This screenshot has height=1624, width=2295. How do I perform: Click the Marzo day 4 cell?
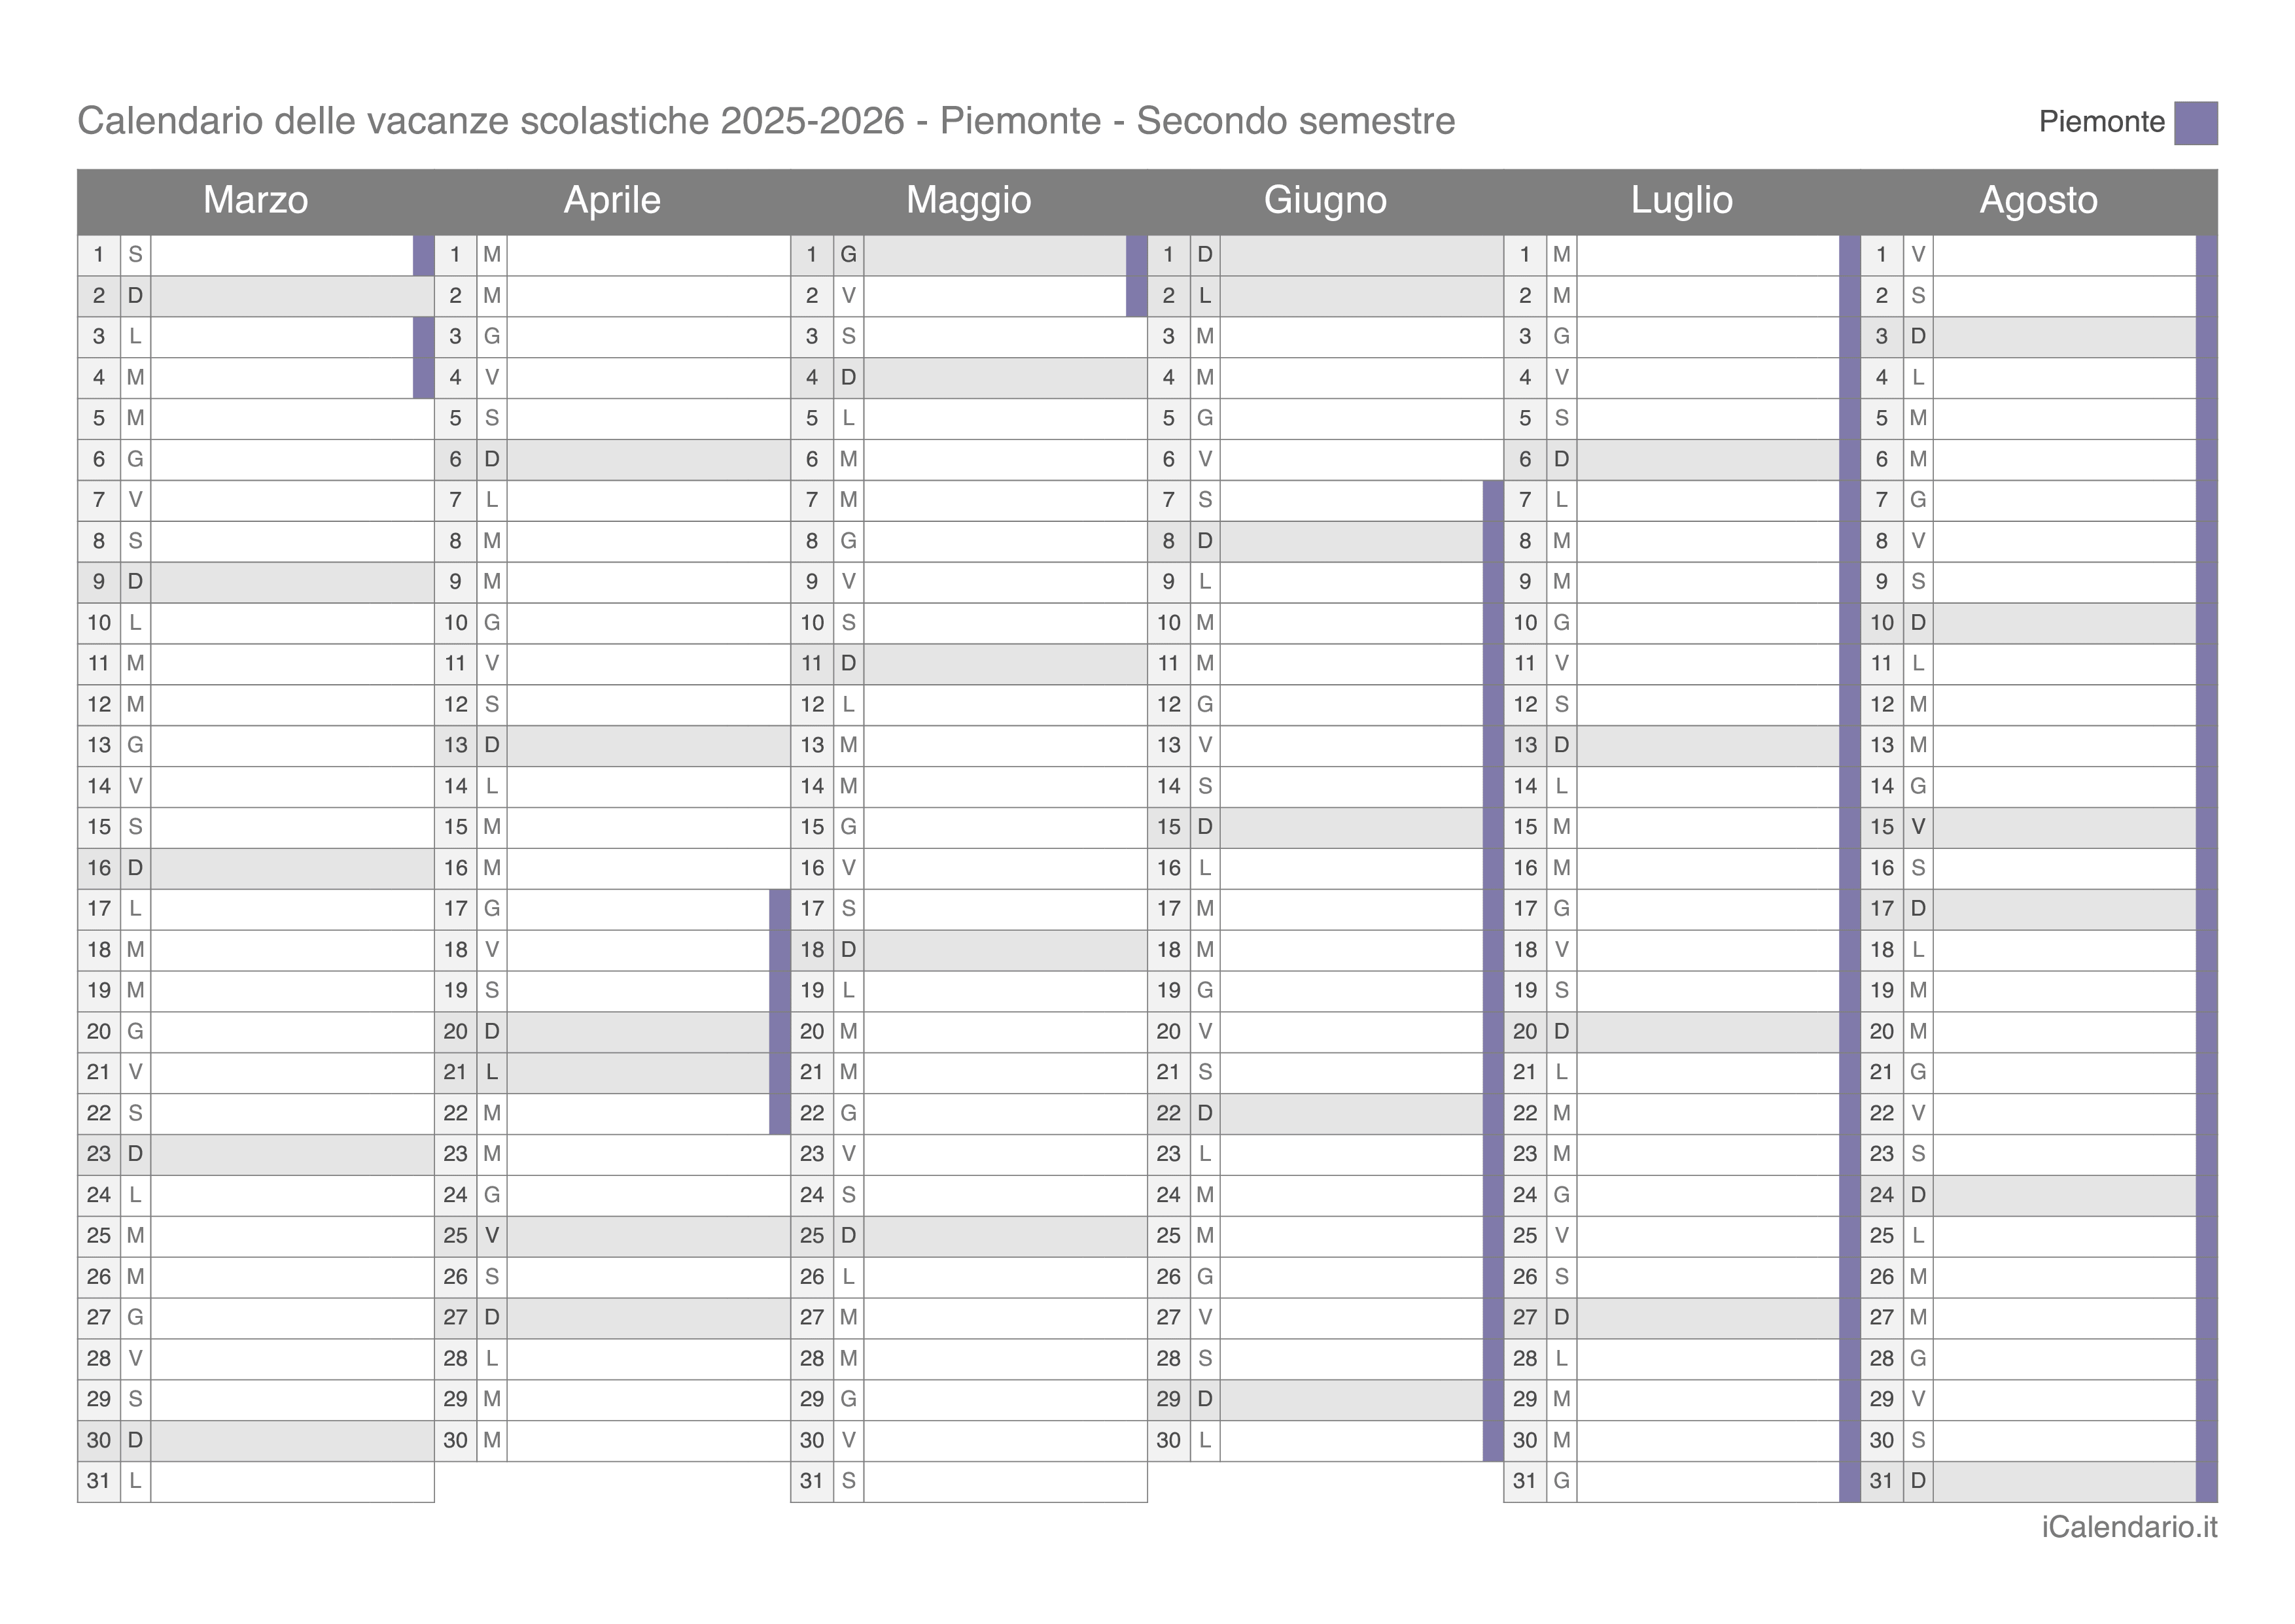[256, 378]
